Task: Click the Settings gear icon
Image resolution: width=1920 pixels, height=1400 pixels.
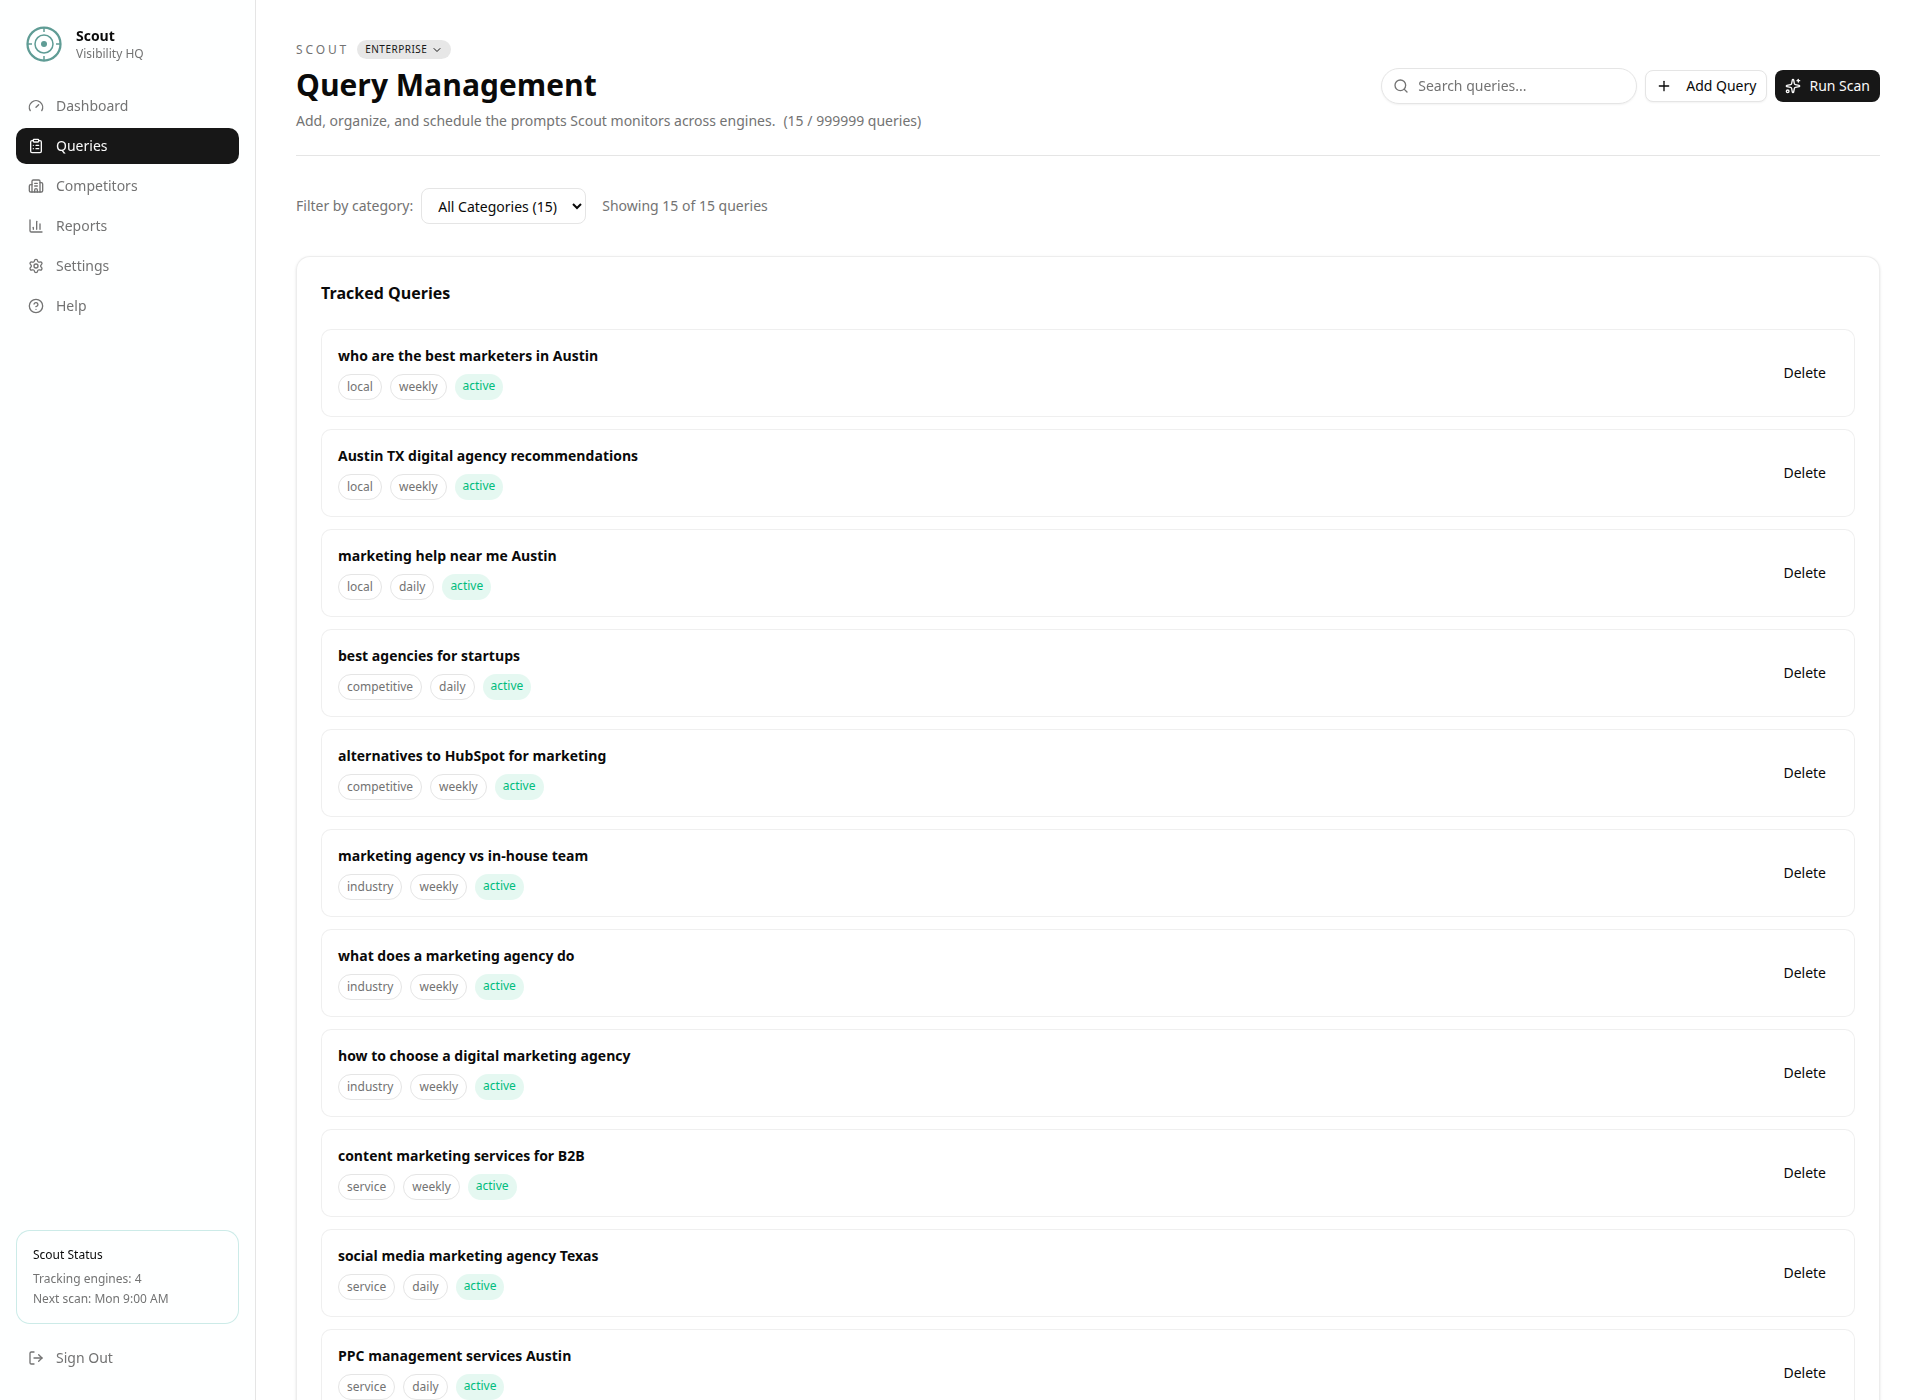Action: click(37, 265)
